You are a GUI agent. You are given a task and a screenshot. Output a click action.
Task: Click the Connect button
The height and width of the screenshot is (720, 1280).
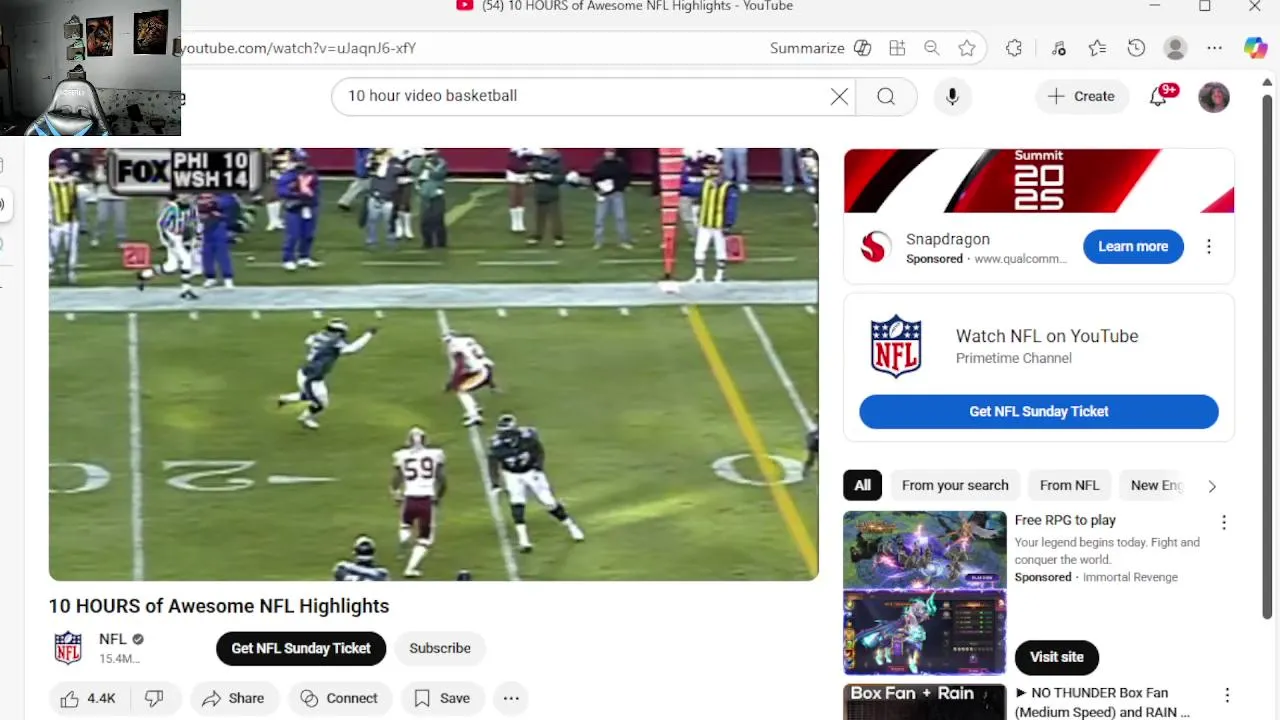coord(340,698)
